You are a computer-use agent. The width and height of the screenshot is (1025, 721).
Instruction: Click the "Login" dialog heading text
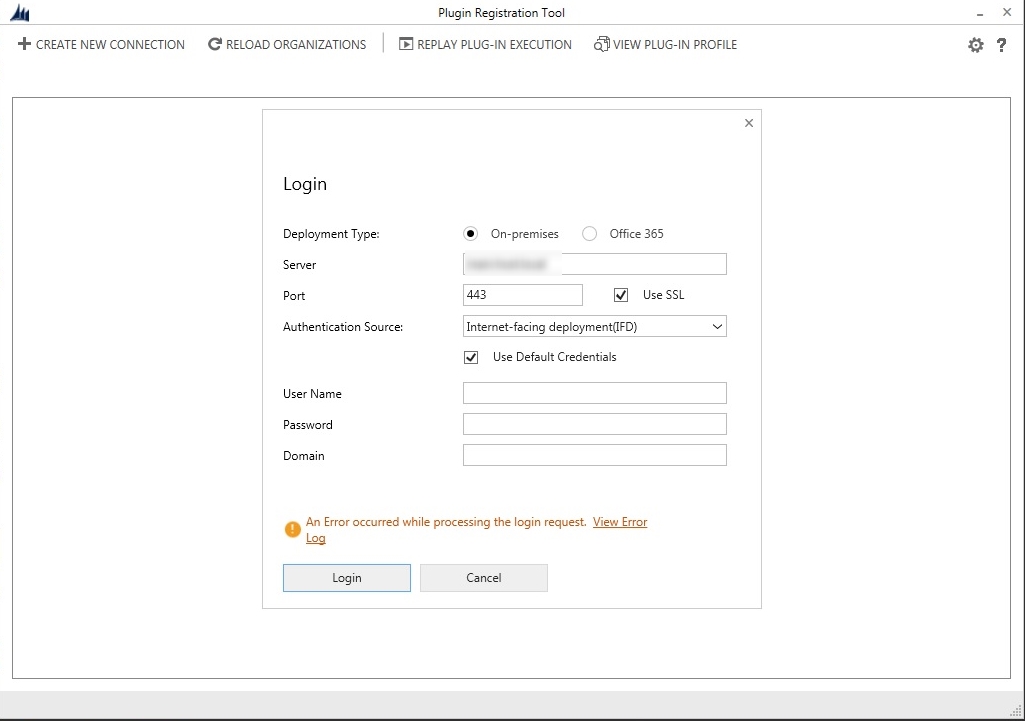point(305,184)
